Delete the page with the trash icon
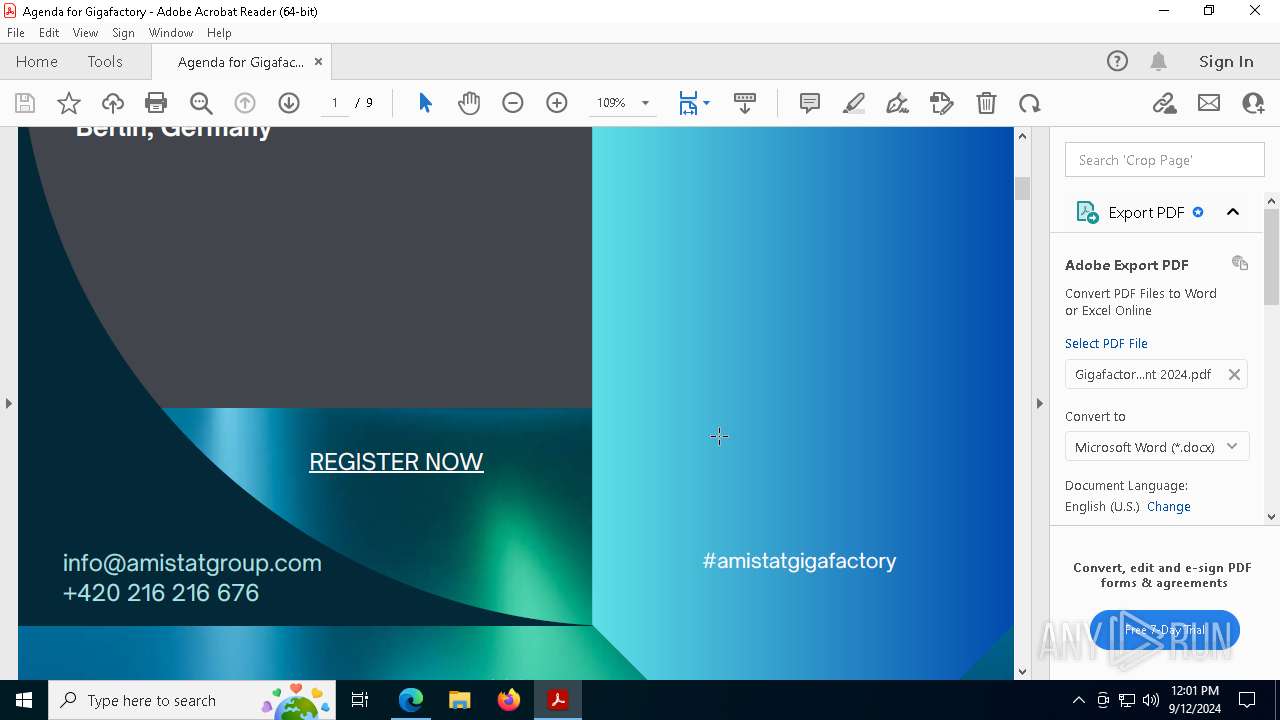Screen dimensions: 1280x720 986,103
